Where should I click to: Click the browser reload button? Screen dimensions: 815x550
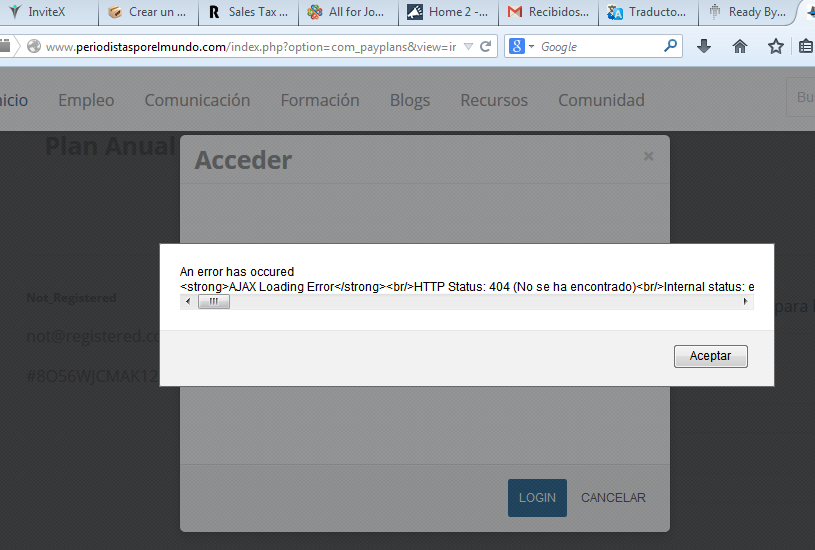(486, 47)
